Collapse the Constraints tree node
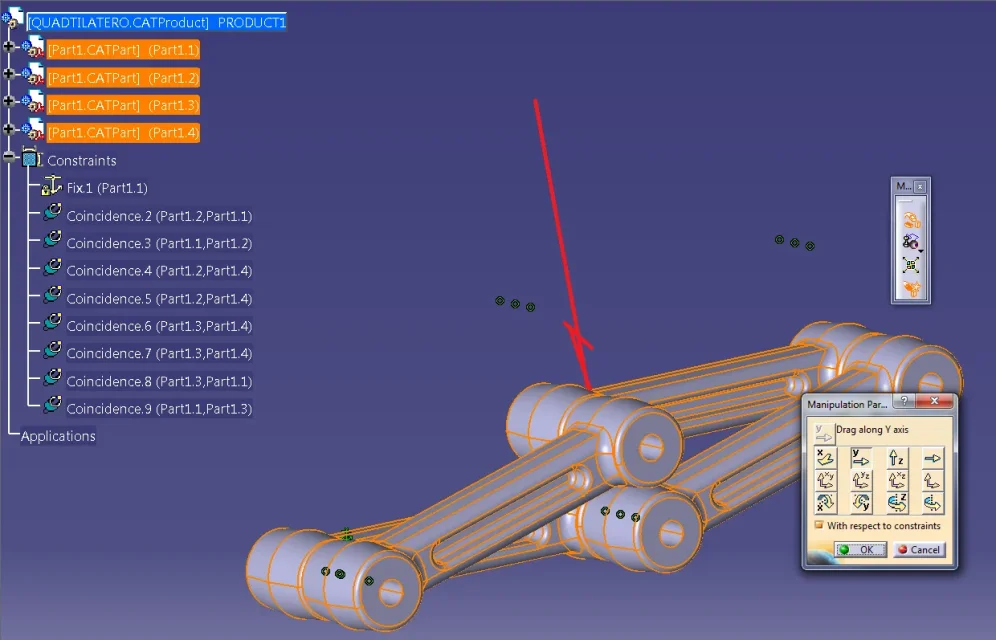The height and width of the screenshot is (640, 996). click(8, 157)
